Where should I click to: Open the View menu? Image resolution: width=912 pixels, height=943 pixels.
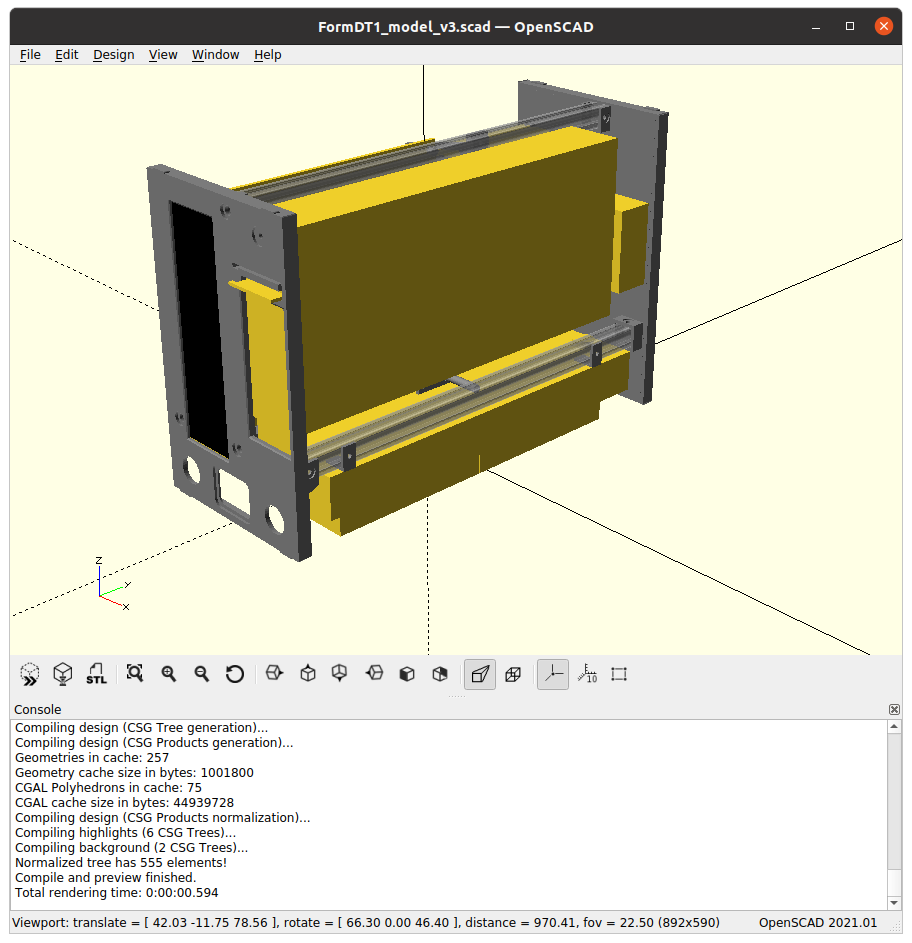point(163,55)
